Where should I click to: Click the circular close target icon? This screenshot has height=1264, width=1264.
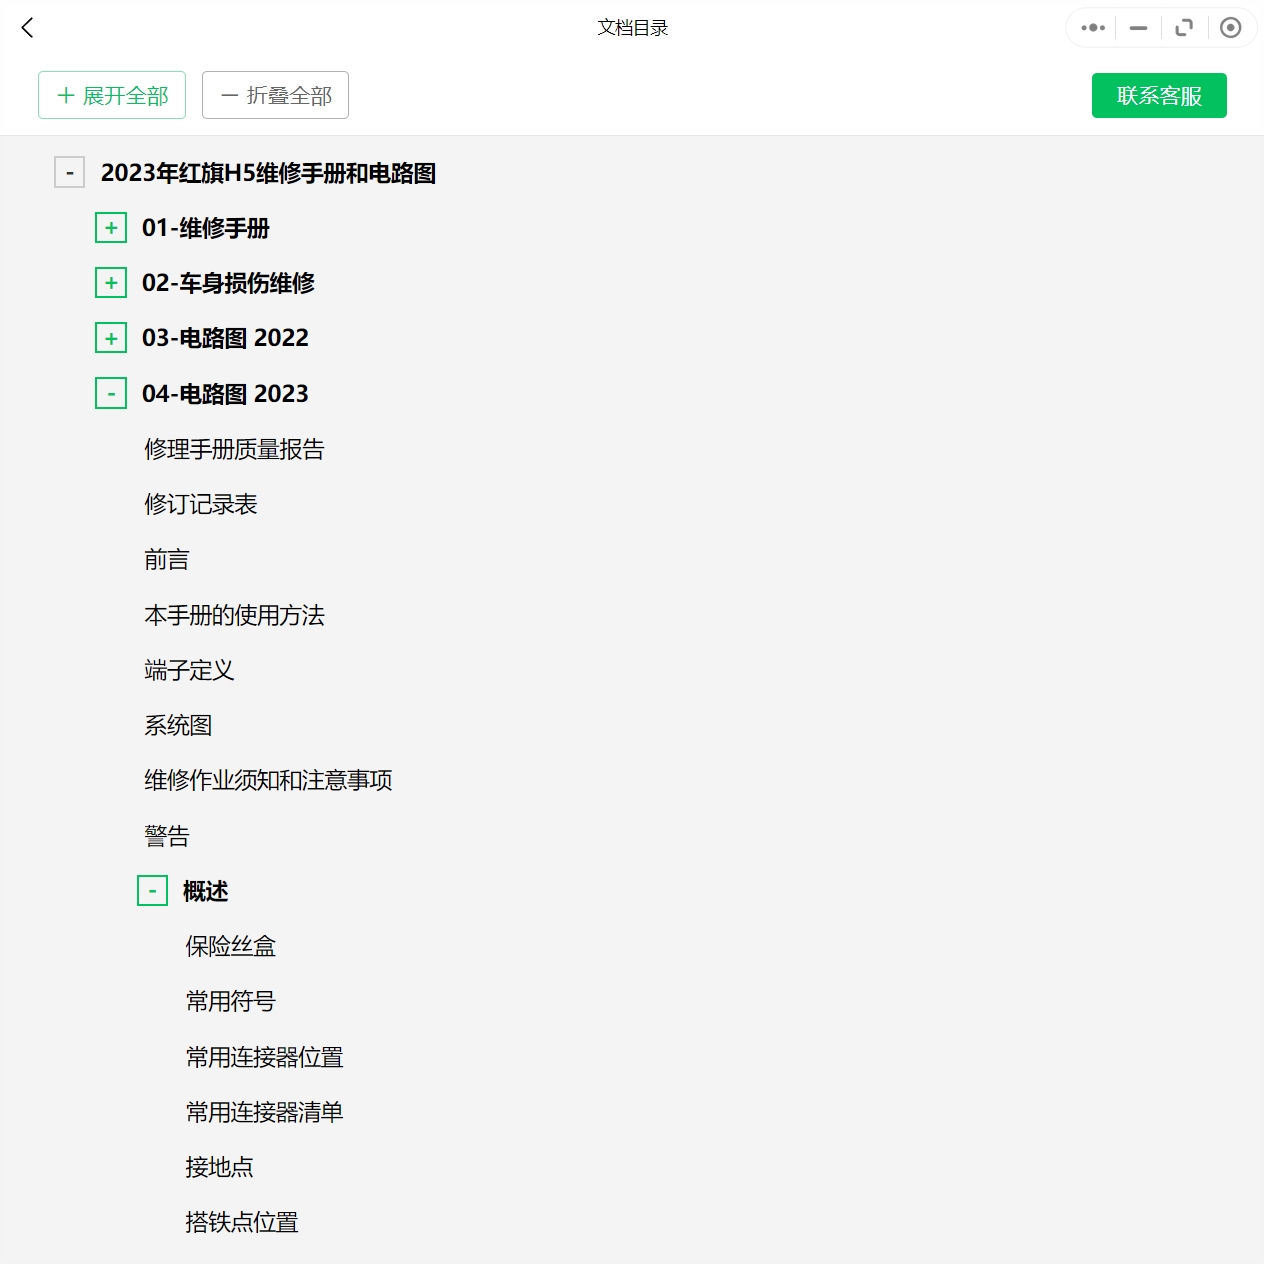click(1231, 28)
